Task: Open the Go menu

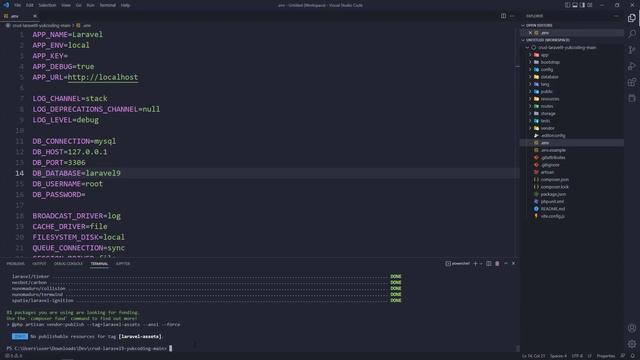Action: (x=78, y=5)
